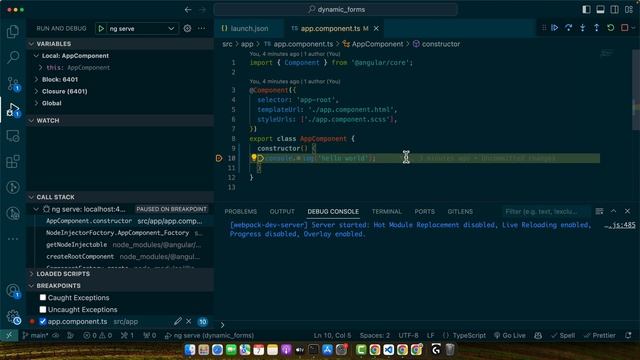Click the main branch in status bar

coord(36,336)
